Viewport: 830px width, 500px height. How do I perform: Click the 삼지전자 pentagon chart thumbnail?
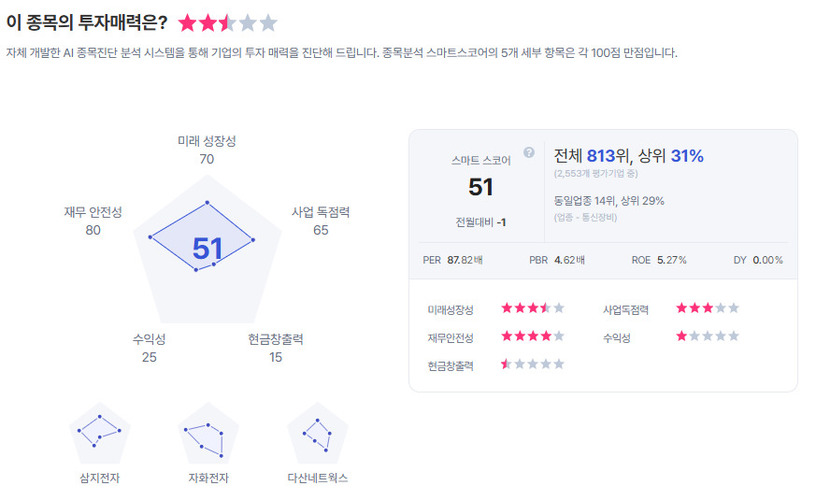(x=100, y=433)
